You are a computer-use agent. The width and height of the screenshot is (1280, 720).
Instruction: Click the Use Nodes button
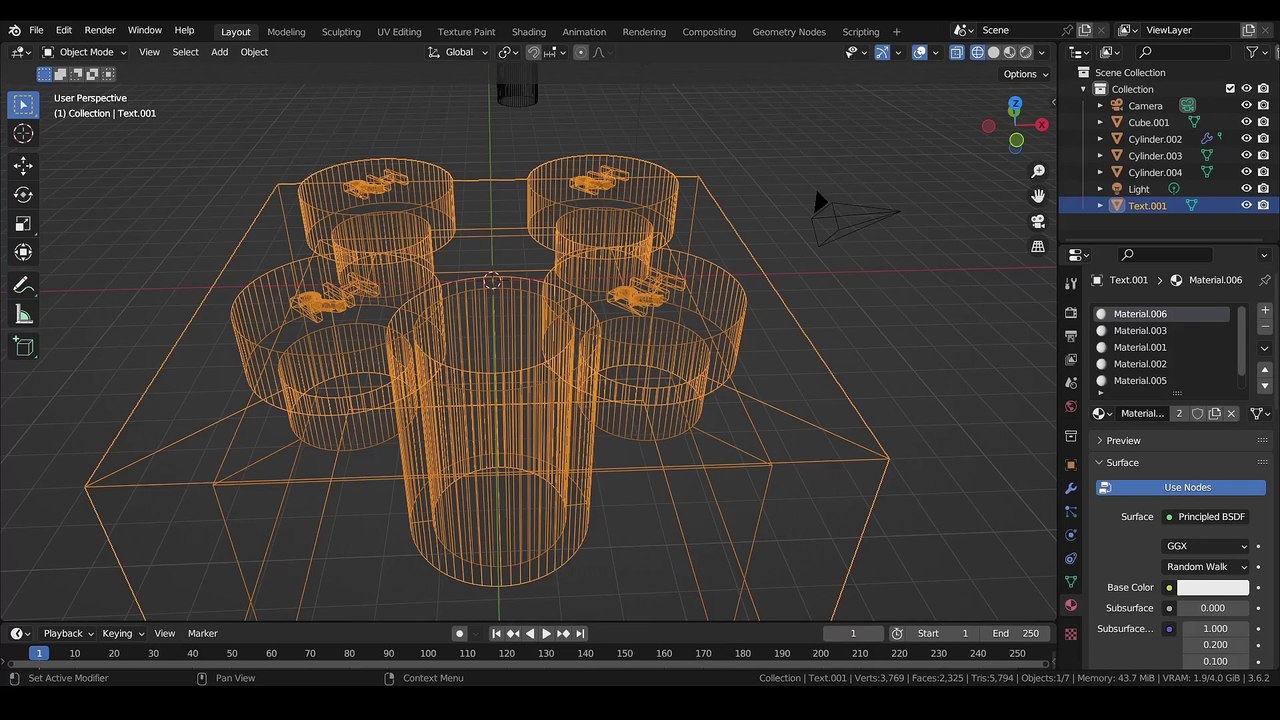click(1180, 488)
